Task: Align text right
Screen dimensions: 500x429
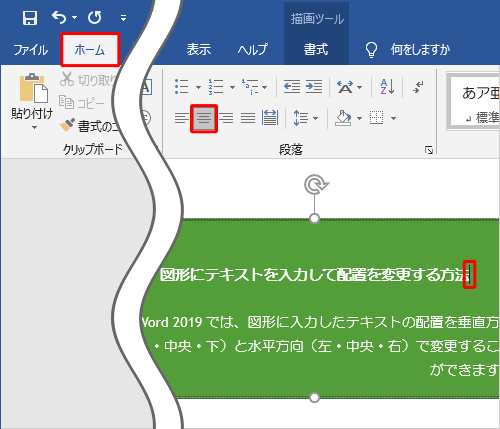Action: [x=226, y=118]
